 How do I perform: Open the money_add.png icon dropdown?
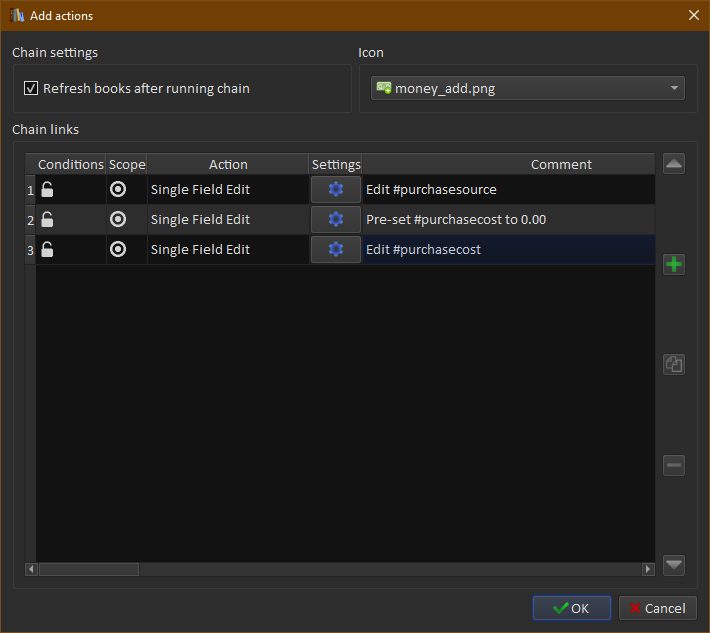[x=527, y=89]
